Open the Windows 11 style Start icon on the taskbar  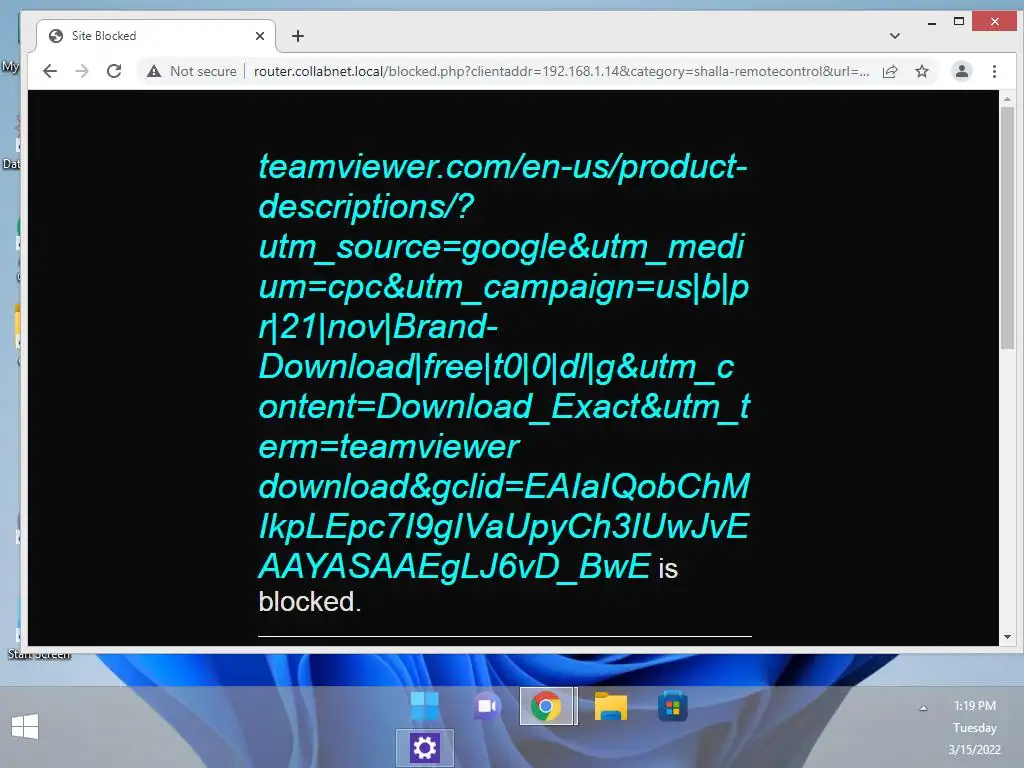(x=424, y=707)
